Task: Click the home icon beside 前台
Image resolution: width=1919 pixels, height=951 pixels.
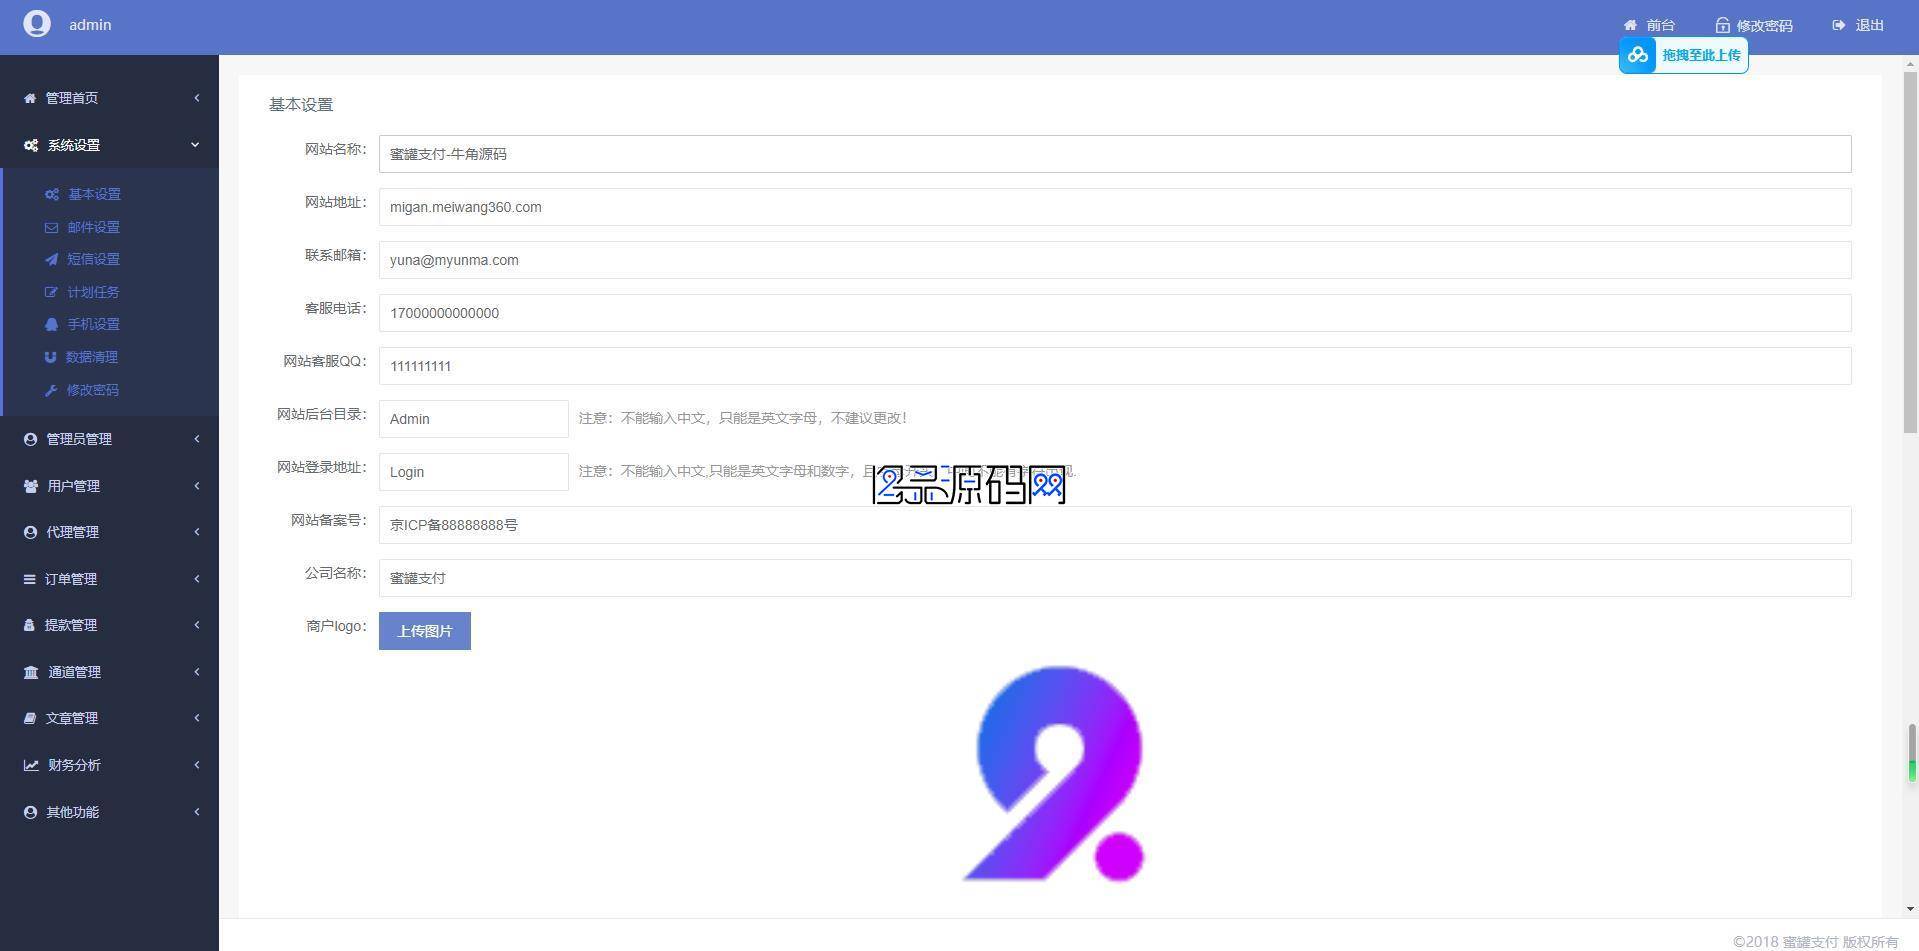Action: tap(1630, 25)
